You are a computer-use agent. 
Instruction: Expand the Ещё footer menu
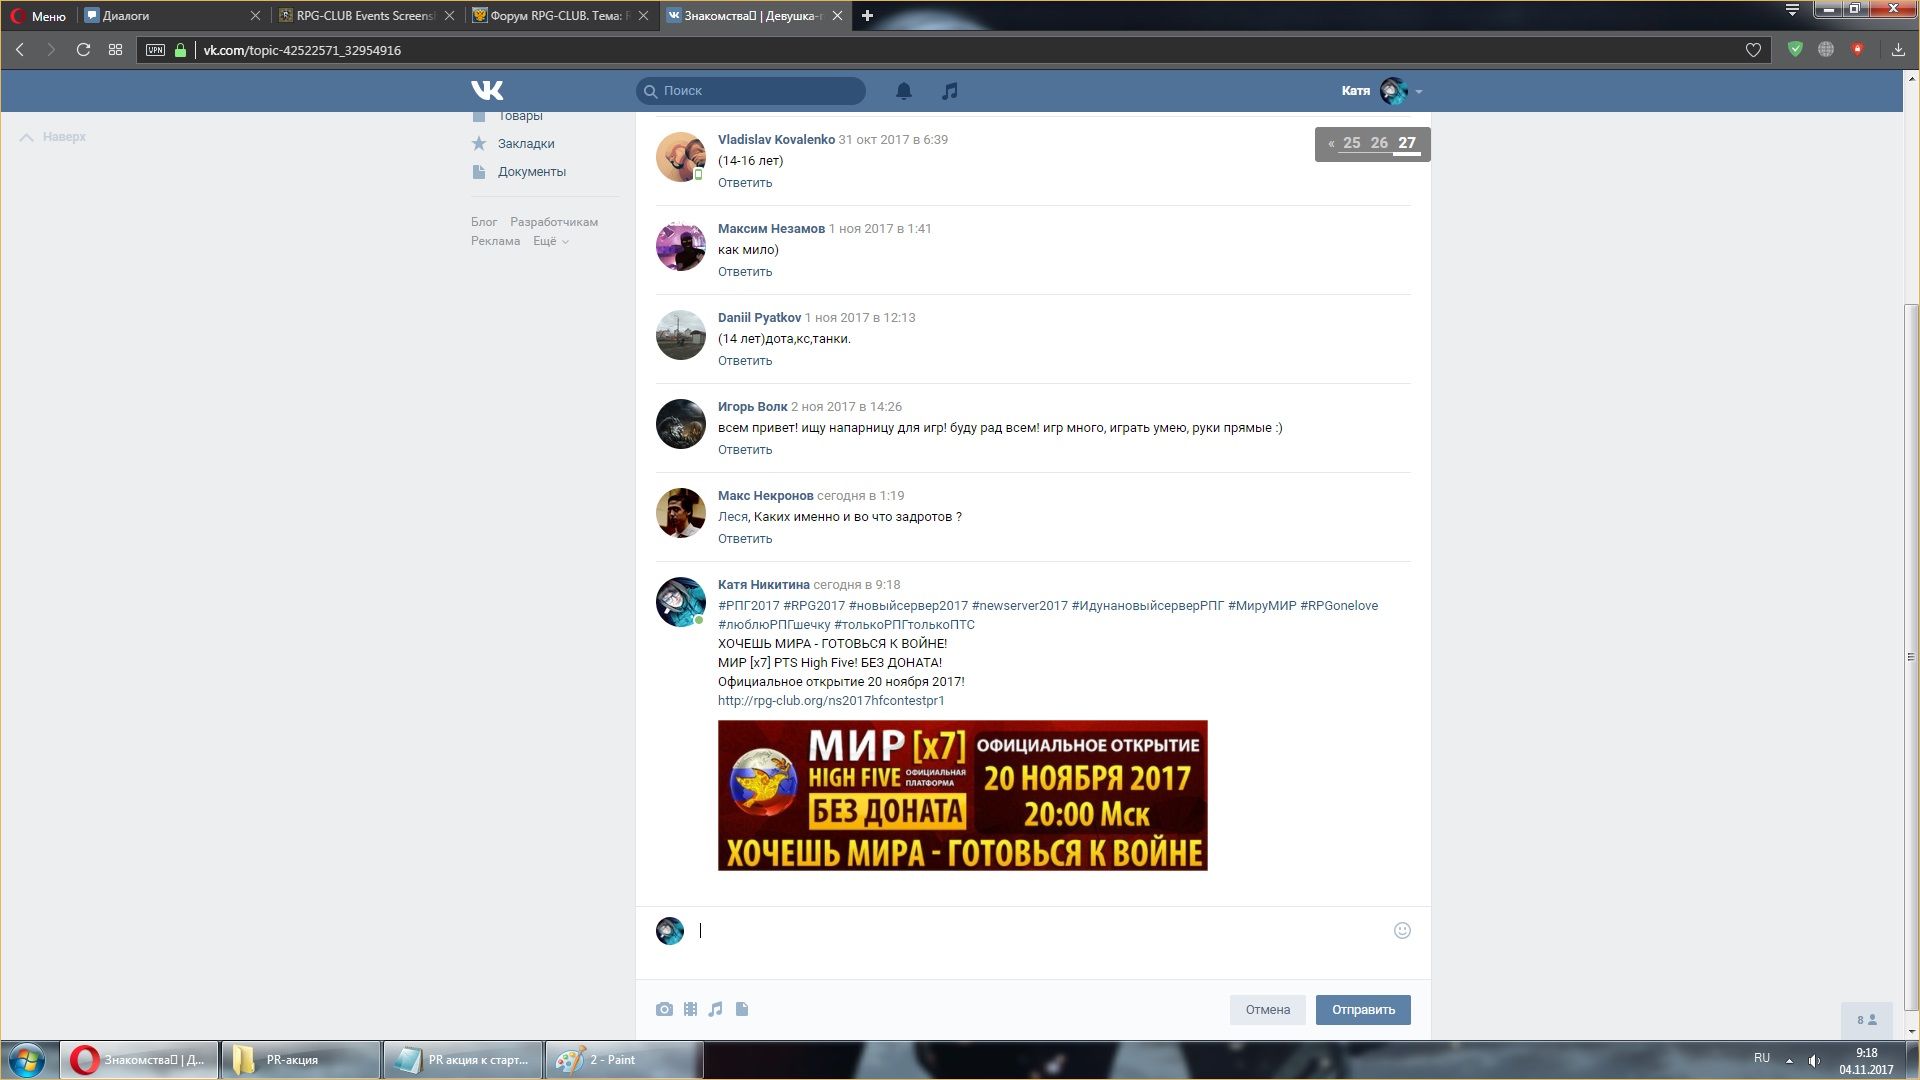[x=550, y=241]
